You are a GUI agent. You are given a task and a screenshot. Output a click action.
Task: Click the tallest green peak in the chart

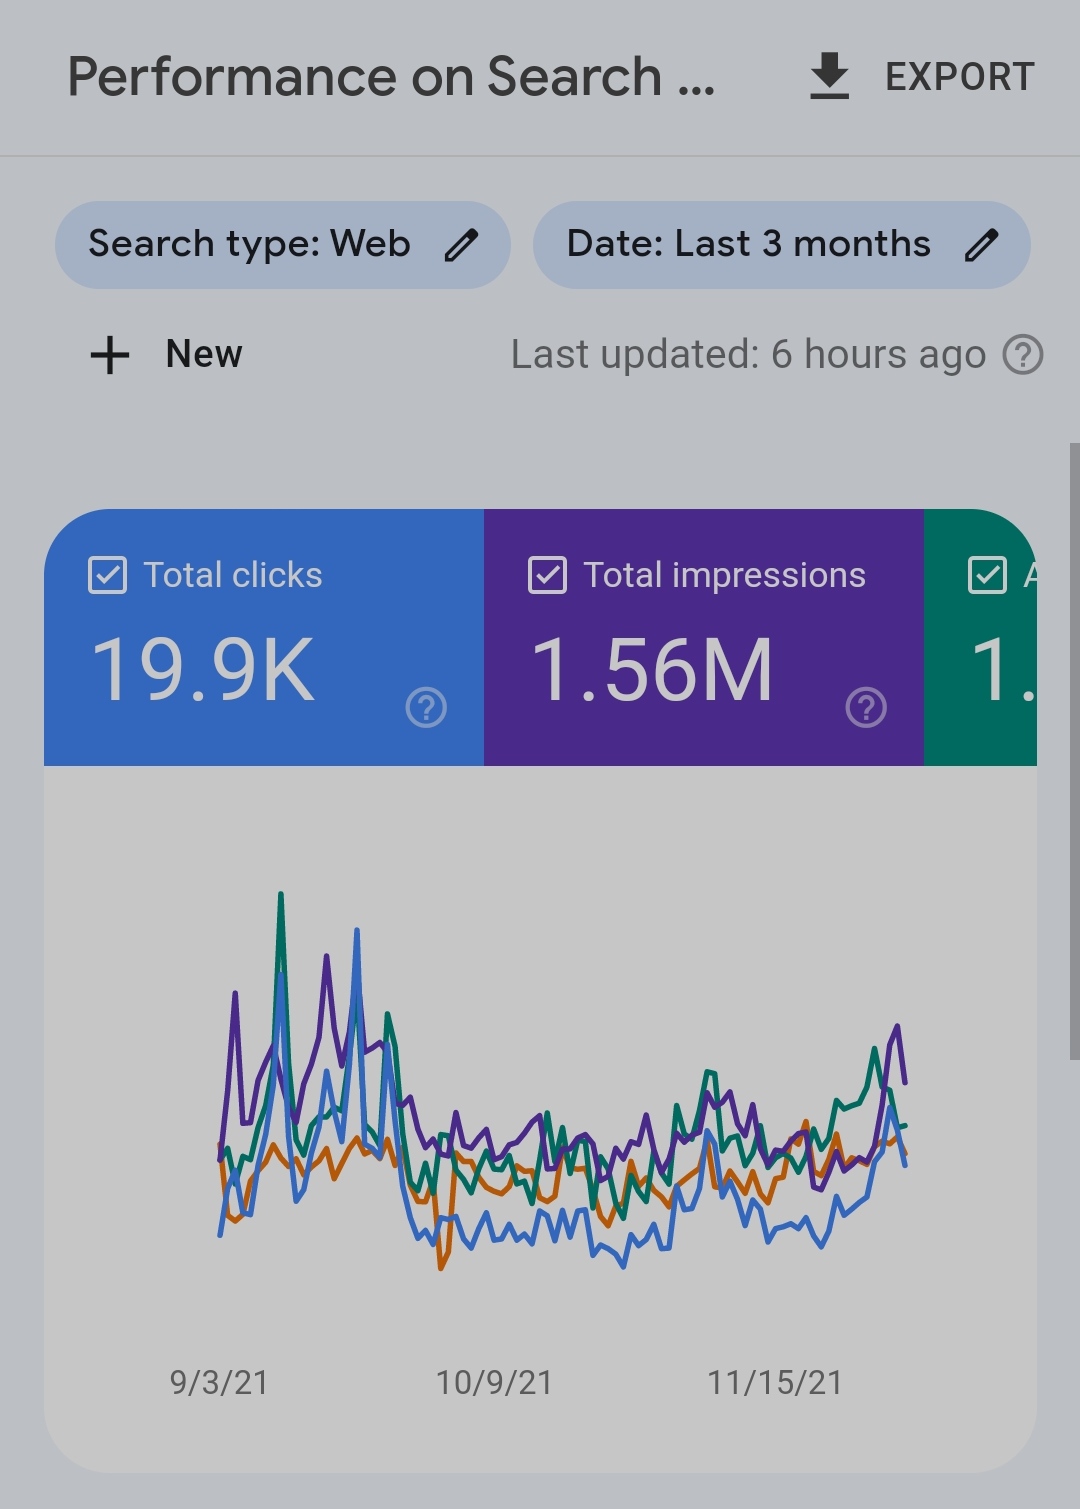pos(281,895)
